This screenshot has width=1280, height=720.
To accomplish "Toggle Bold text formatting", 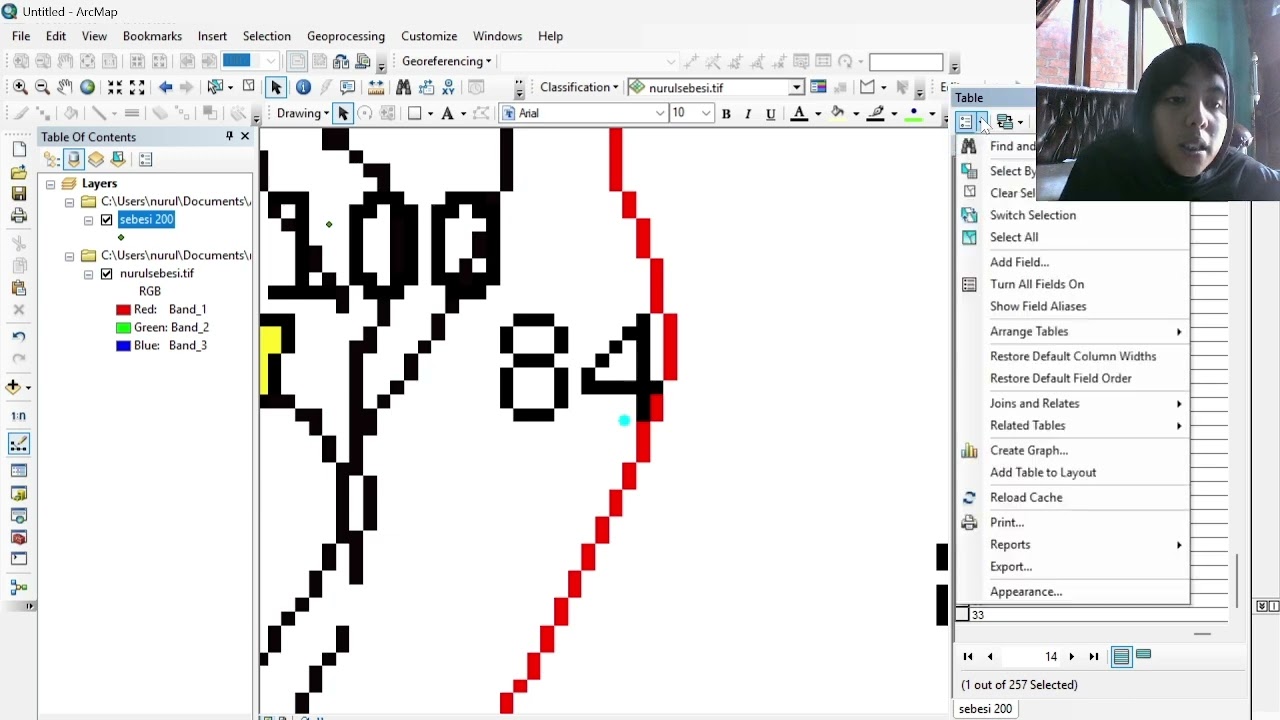I will pos(726,114).
